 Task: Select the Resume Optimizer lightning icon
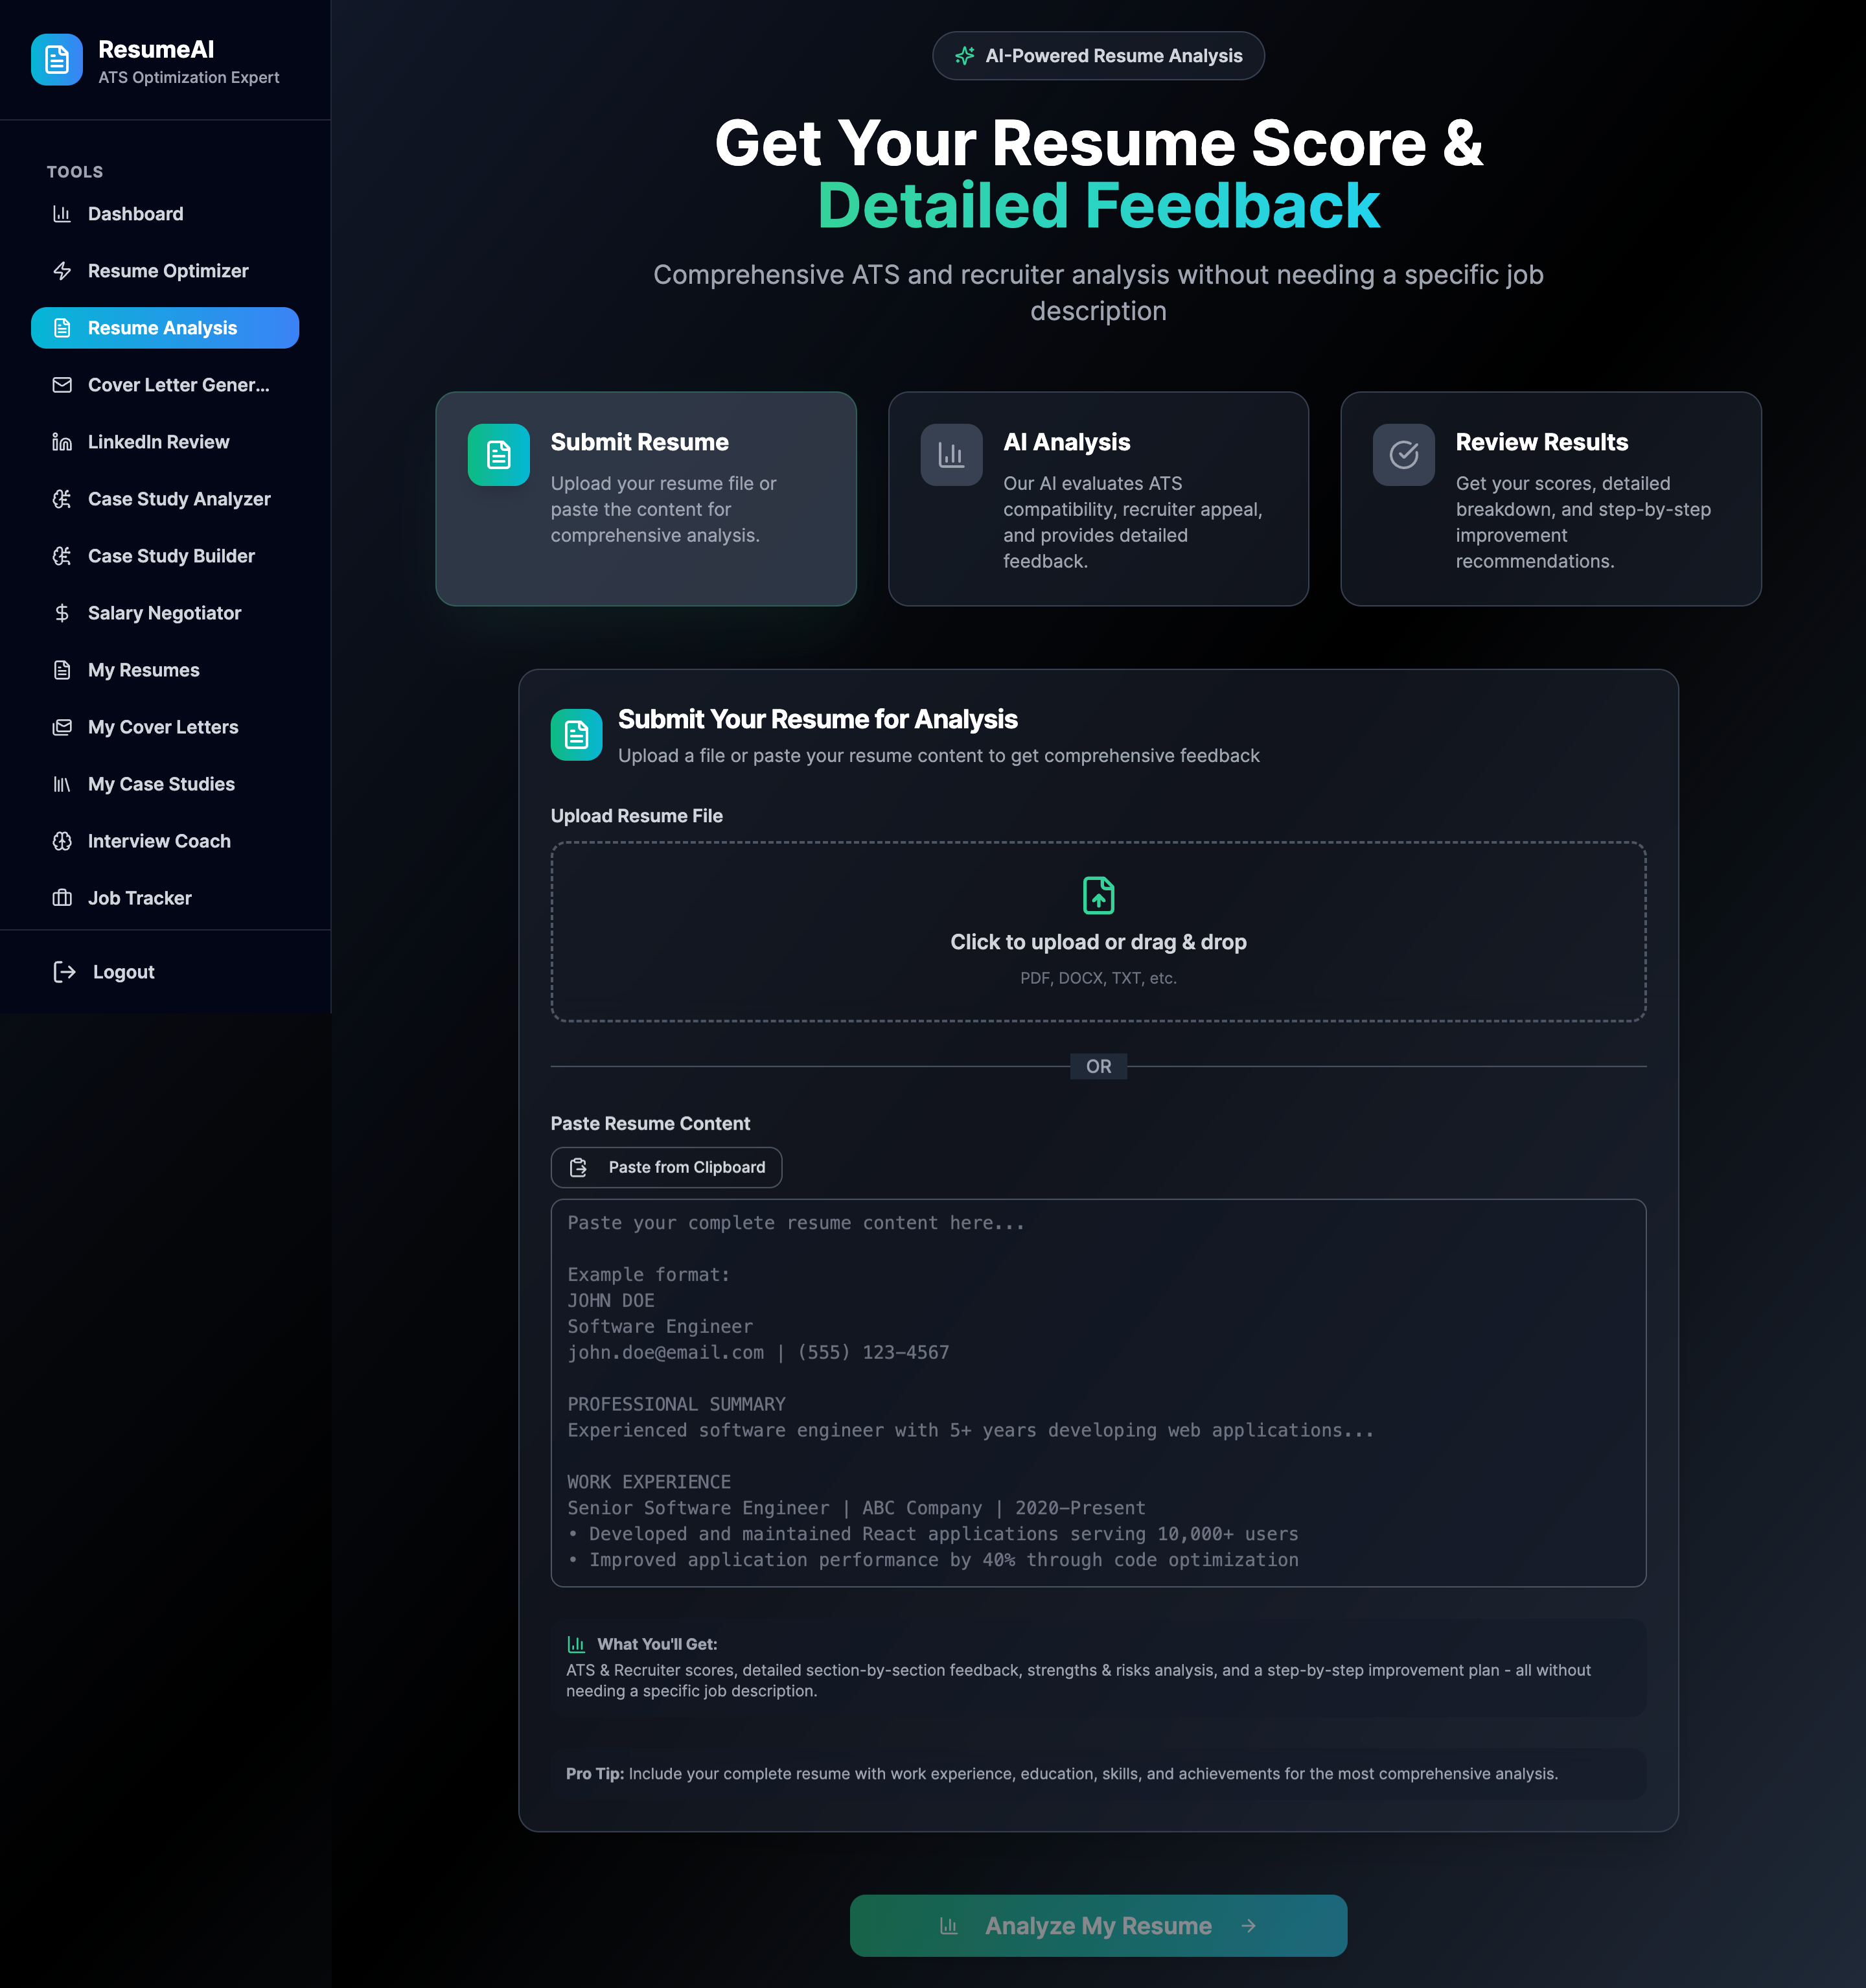click(x=62, y=270)
